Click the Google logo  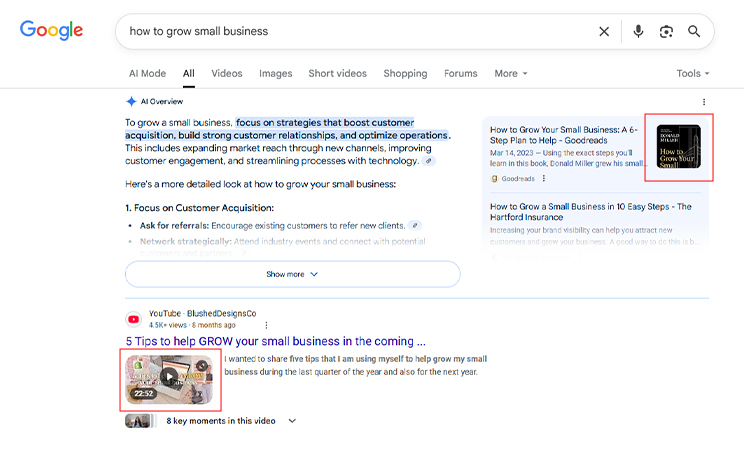[51, 30]
